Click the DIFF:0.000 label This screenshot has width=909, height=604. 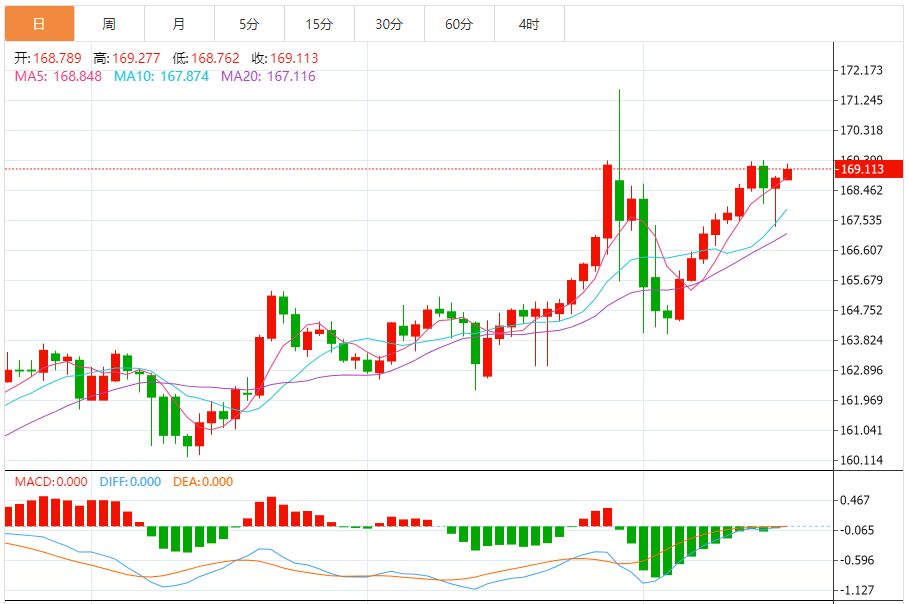(130, 482)
